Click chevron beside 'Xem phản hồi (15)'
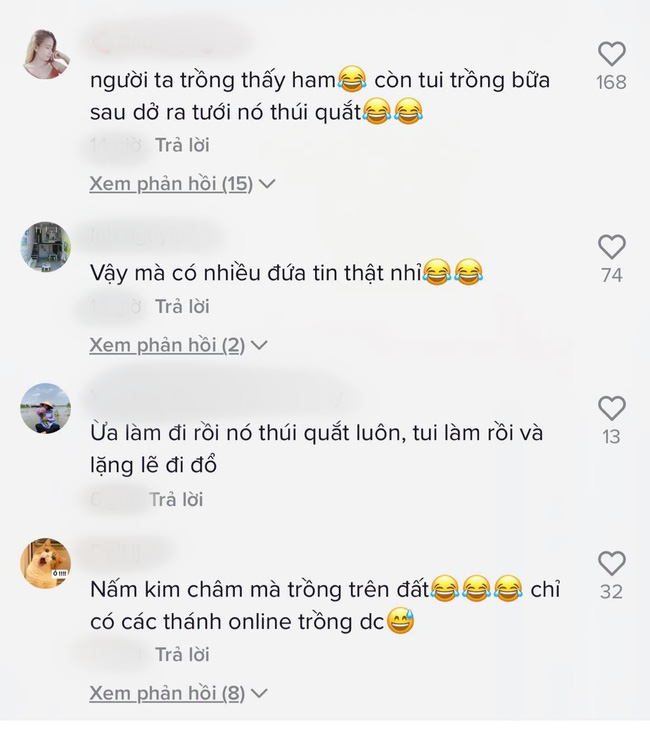Image resolution: width=650 pixels, height=729 pixels. [267, 184]
